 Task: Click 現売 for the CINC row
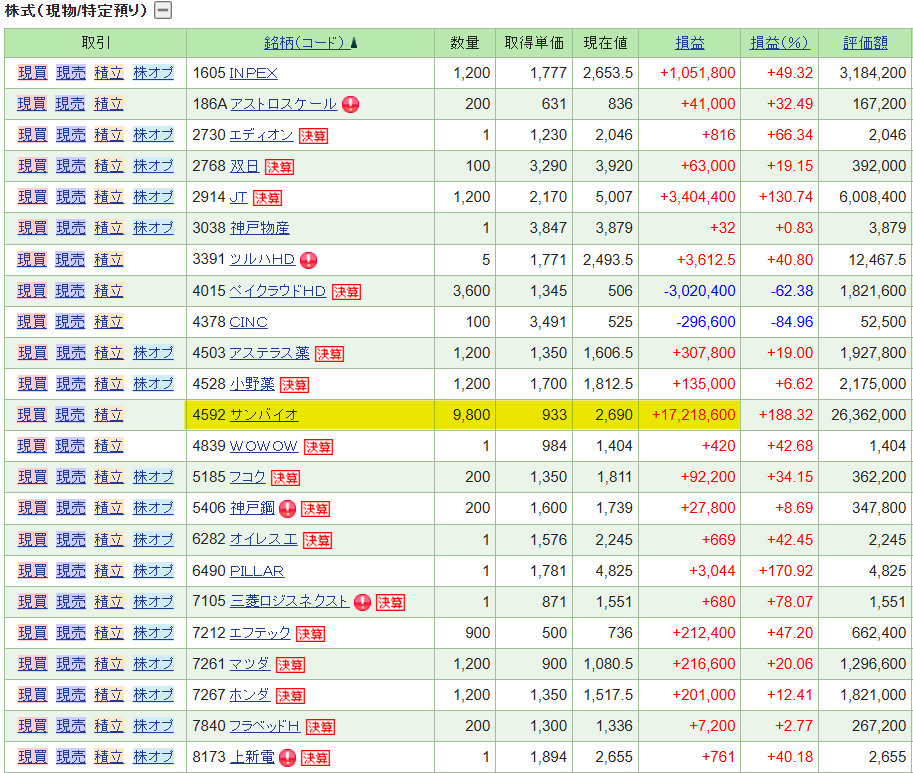pyautogui.click(x=70, y=322)
